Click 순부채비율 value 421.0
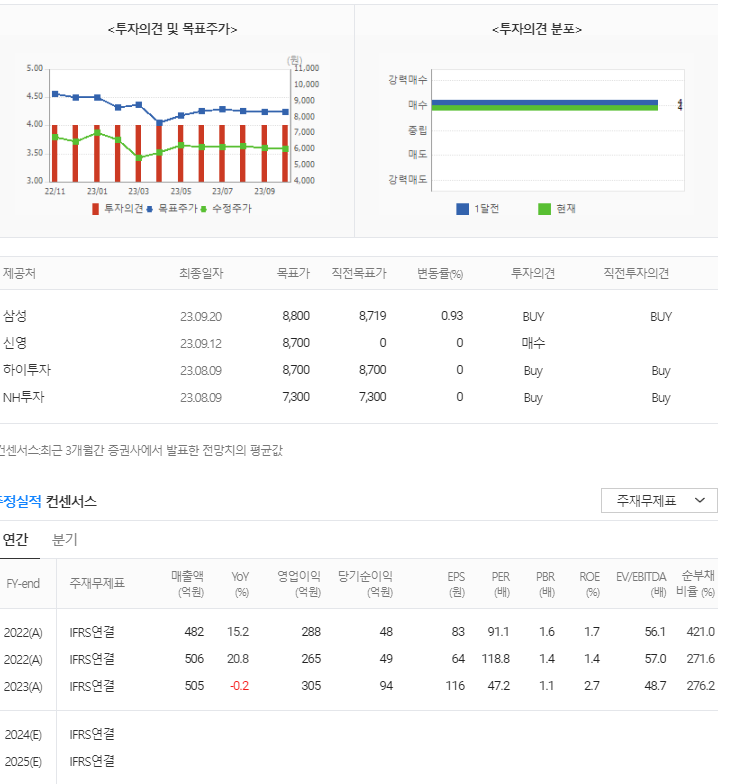This screenshot has width=736, height=784. [x=700, y=632]
